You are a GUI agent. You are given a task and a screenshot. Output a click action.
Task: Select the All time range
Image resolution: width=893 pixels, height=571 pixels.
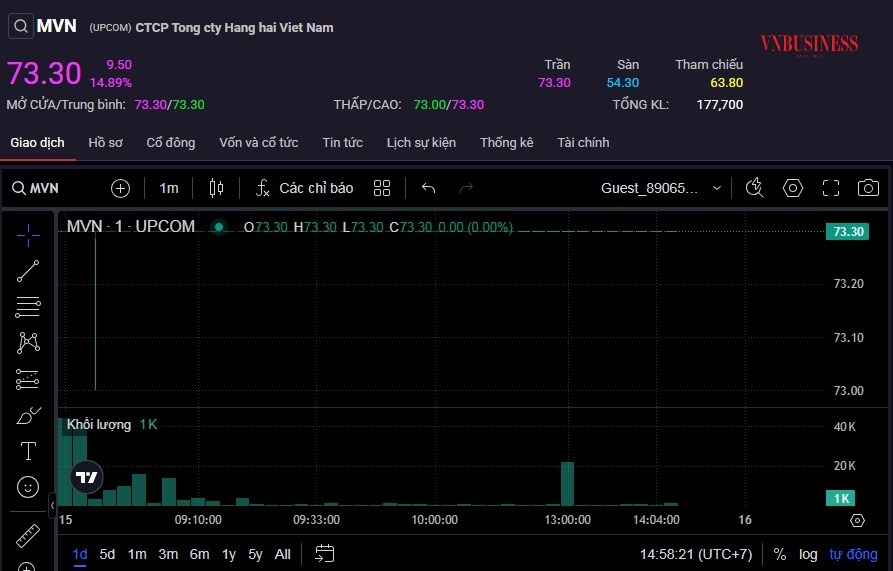point(282,554)
